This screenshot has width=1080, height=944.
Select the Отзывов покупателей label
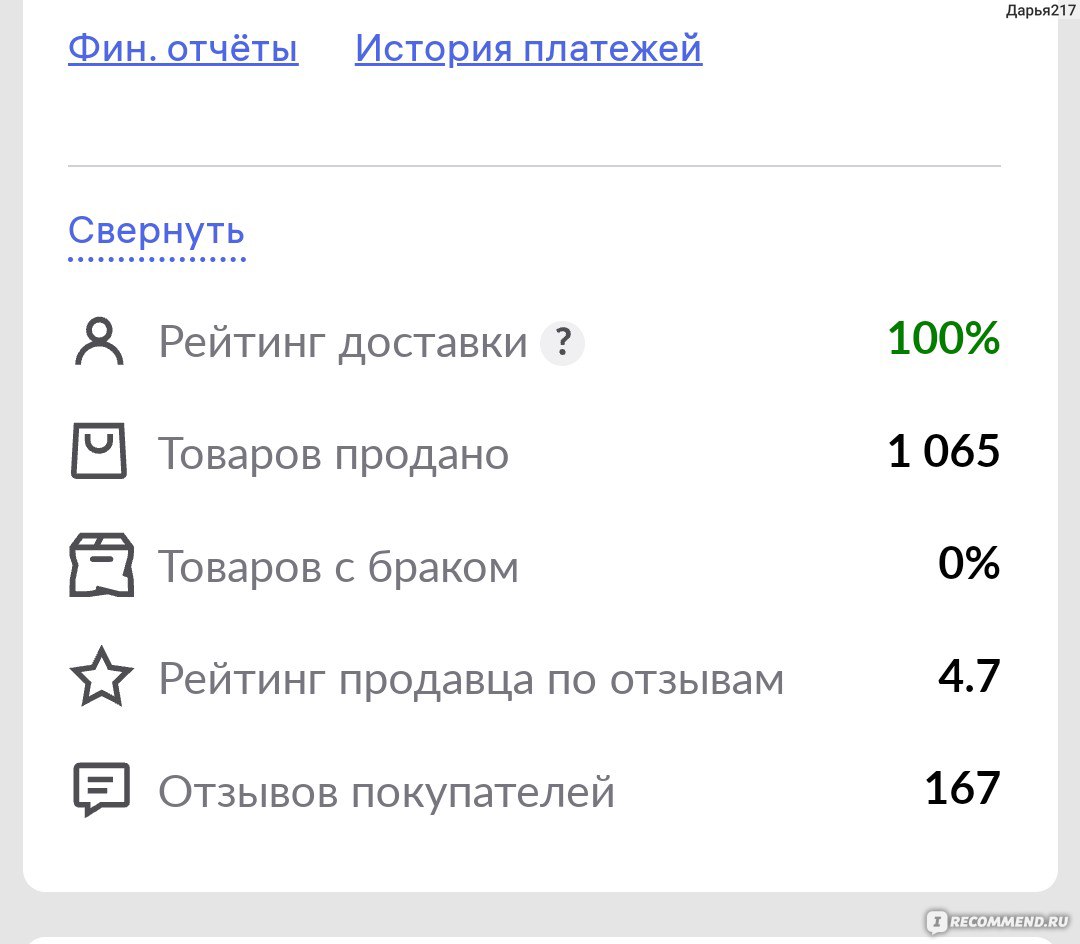tap(386, 792)
